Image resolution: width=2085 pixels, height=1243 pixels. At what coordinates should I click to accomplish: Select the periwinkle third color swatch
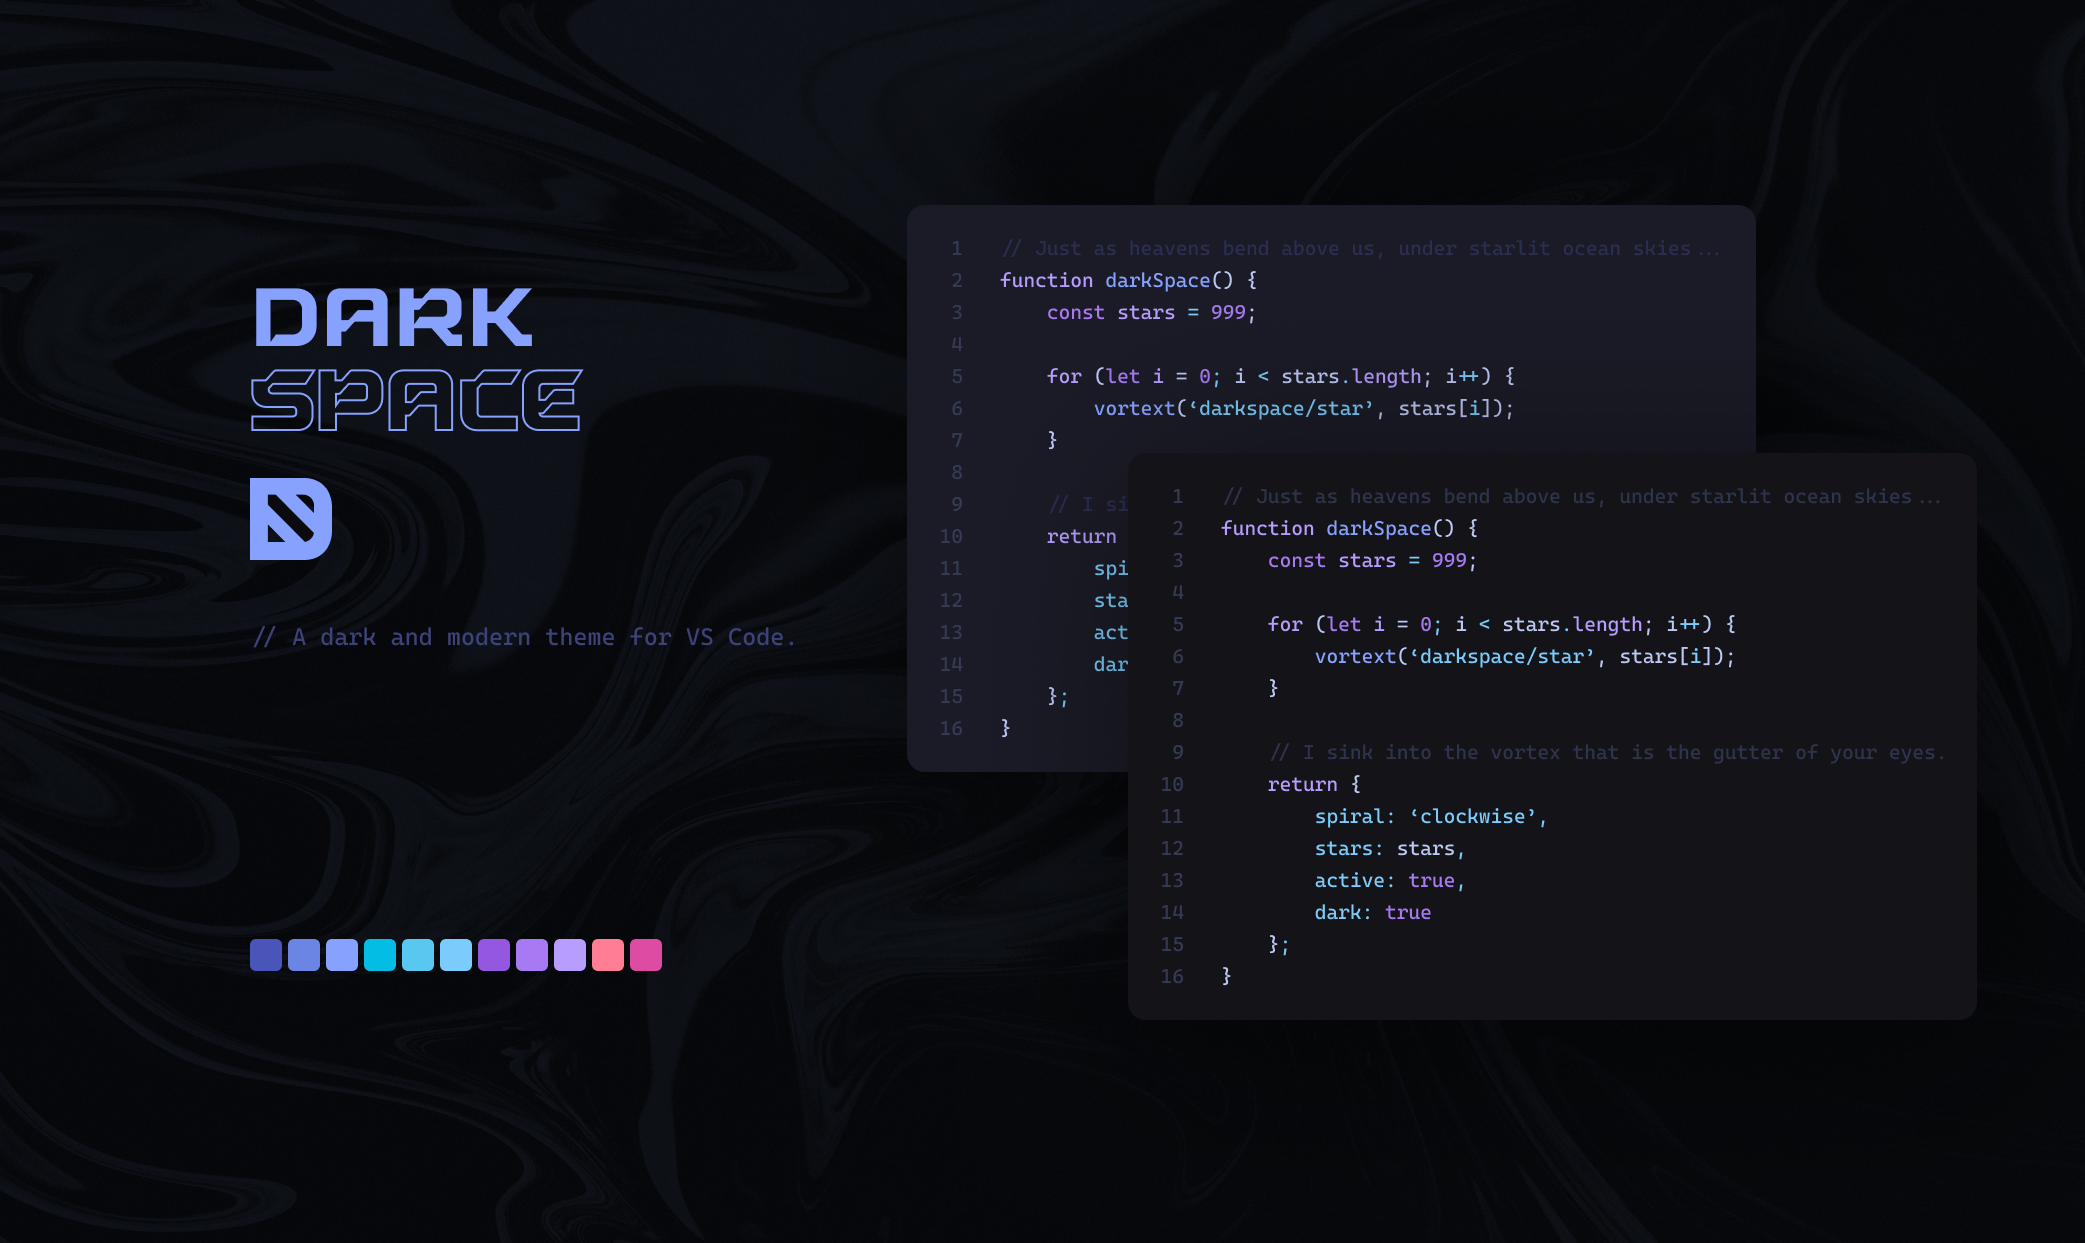pos(342,955)
